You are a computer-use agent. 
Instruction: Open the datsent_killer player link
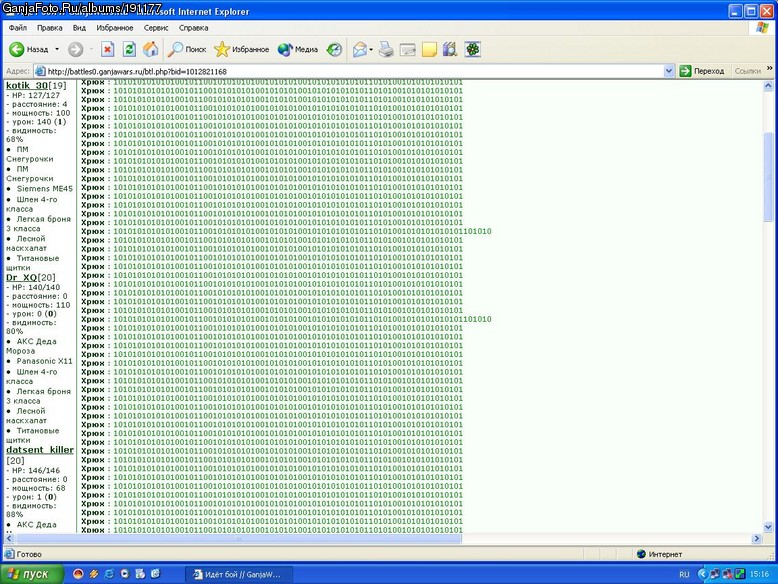(x=40, y=450)
